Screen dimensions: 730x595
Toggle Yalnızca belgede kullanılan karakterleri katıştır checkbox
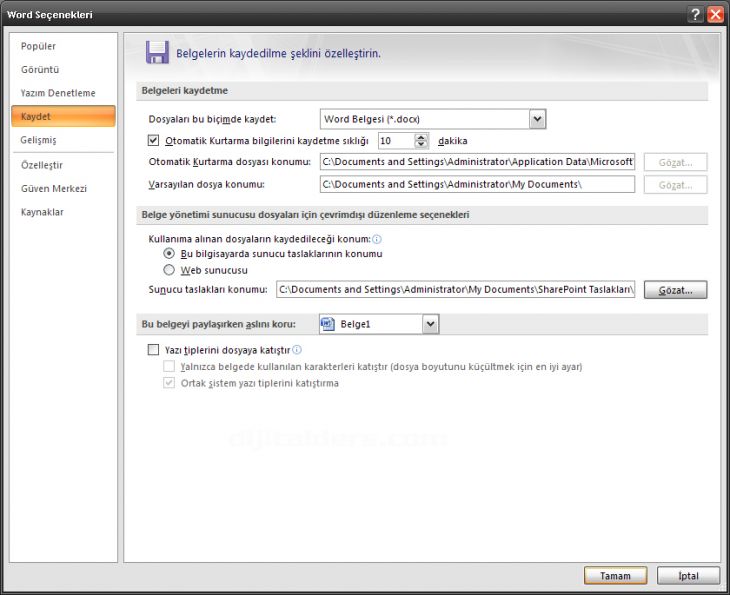[169, 366]
